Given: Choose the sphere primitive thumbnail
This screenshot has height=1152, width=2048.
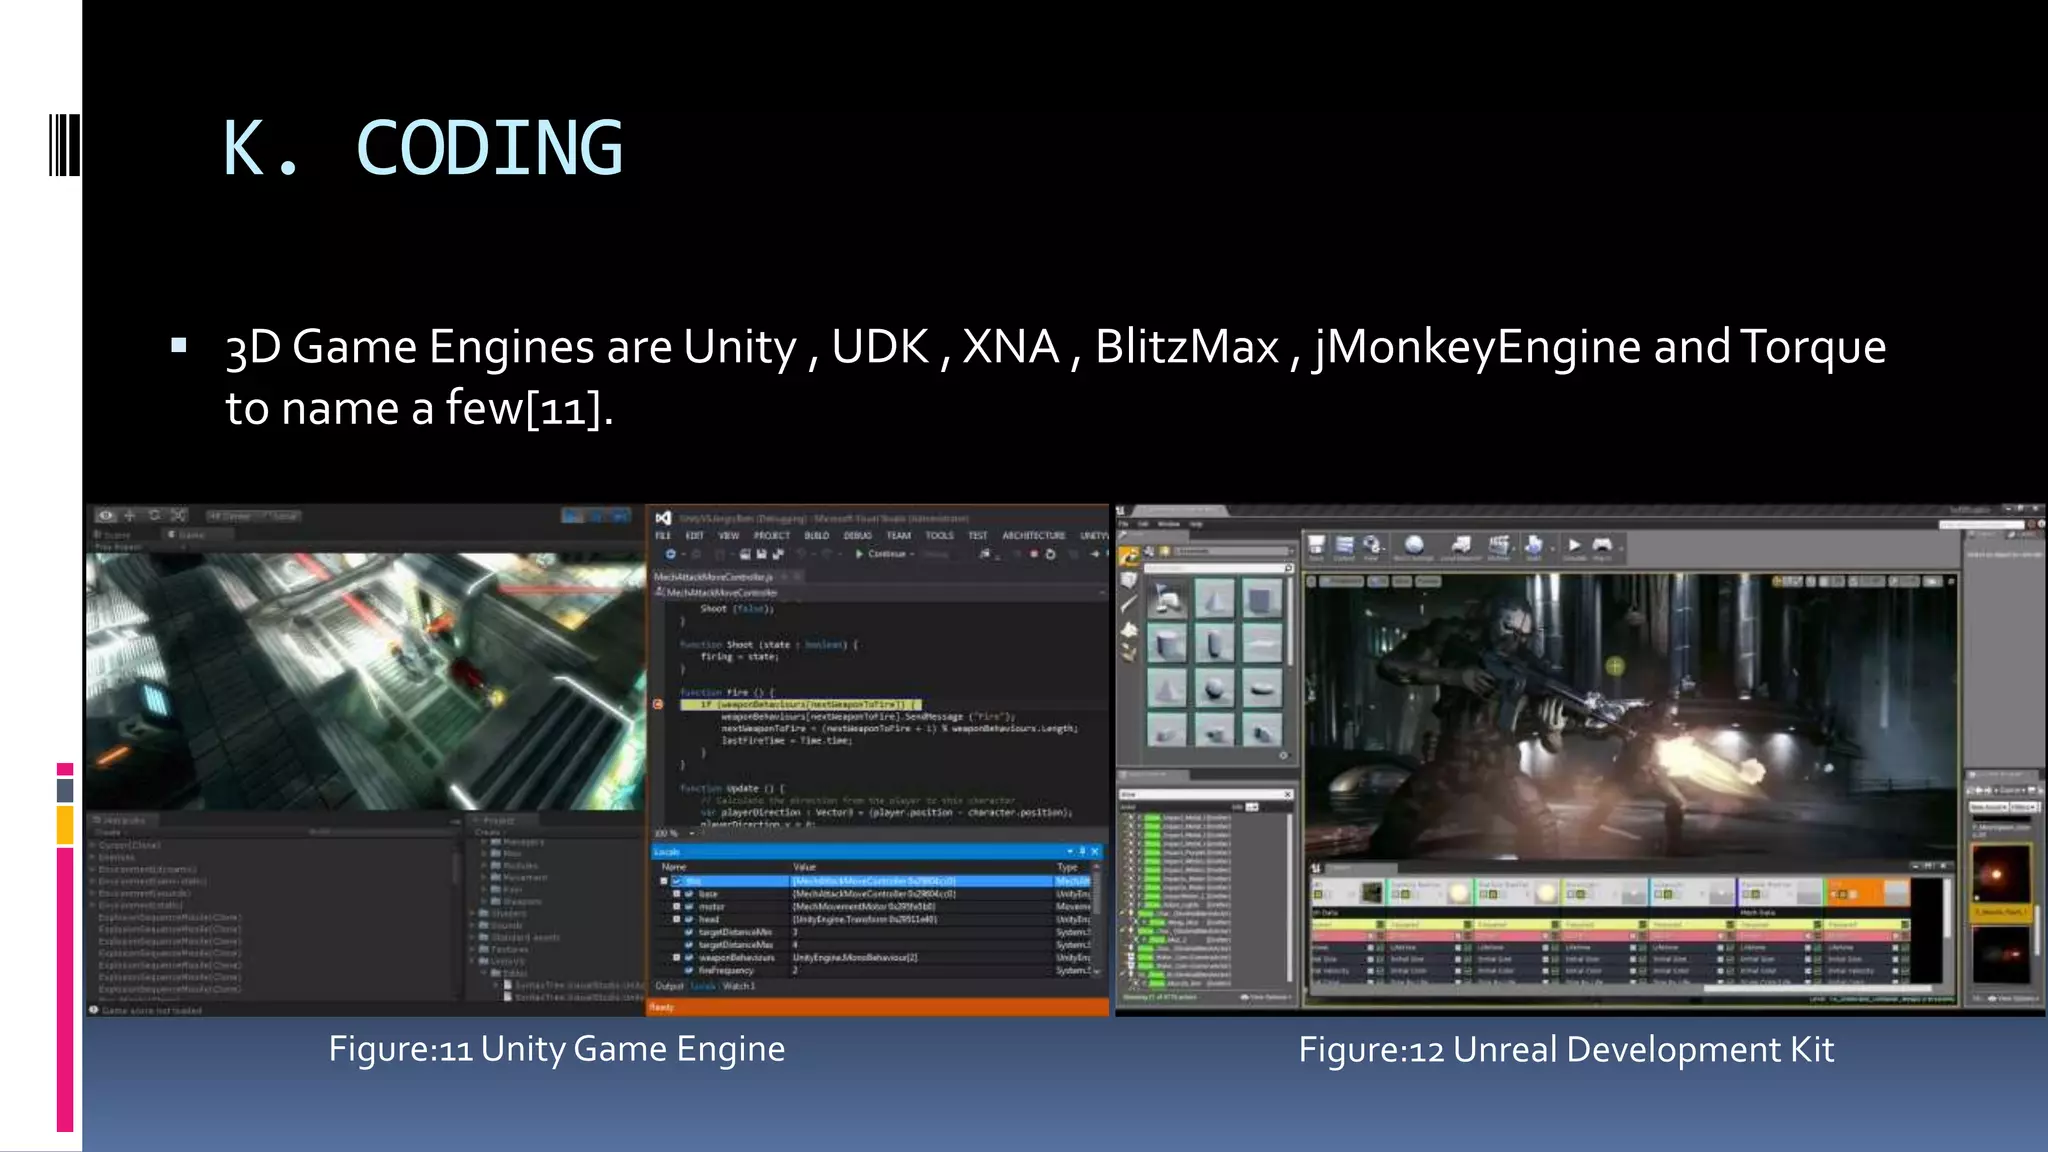Looking at the screenshot, I should [x=1214, y=688].
